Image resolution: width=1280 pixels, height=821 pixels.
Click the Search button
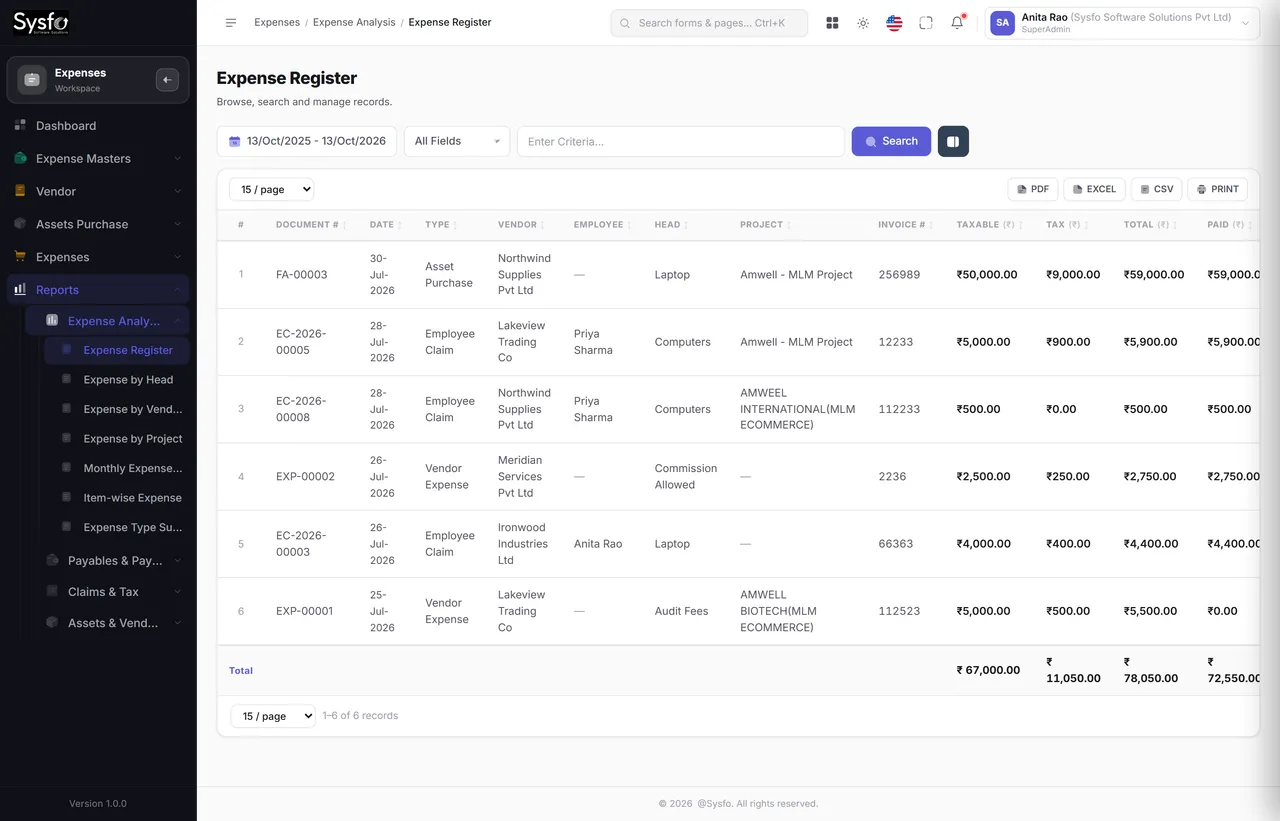[891, 141]
